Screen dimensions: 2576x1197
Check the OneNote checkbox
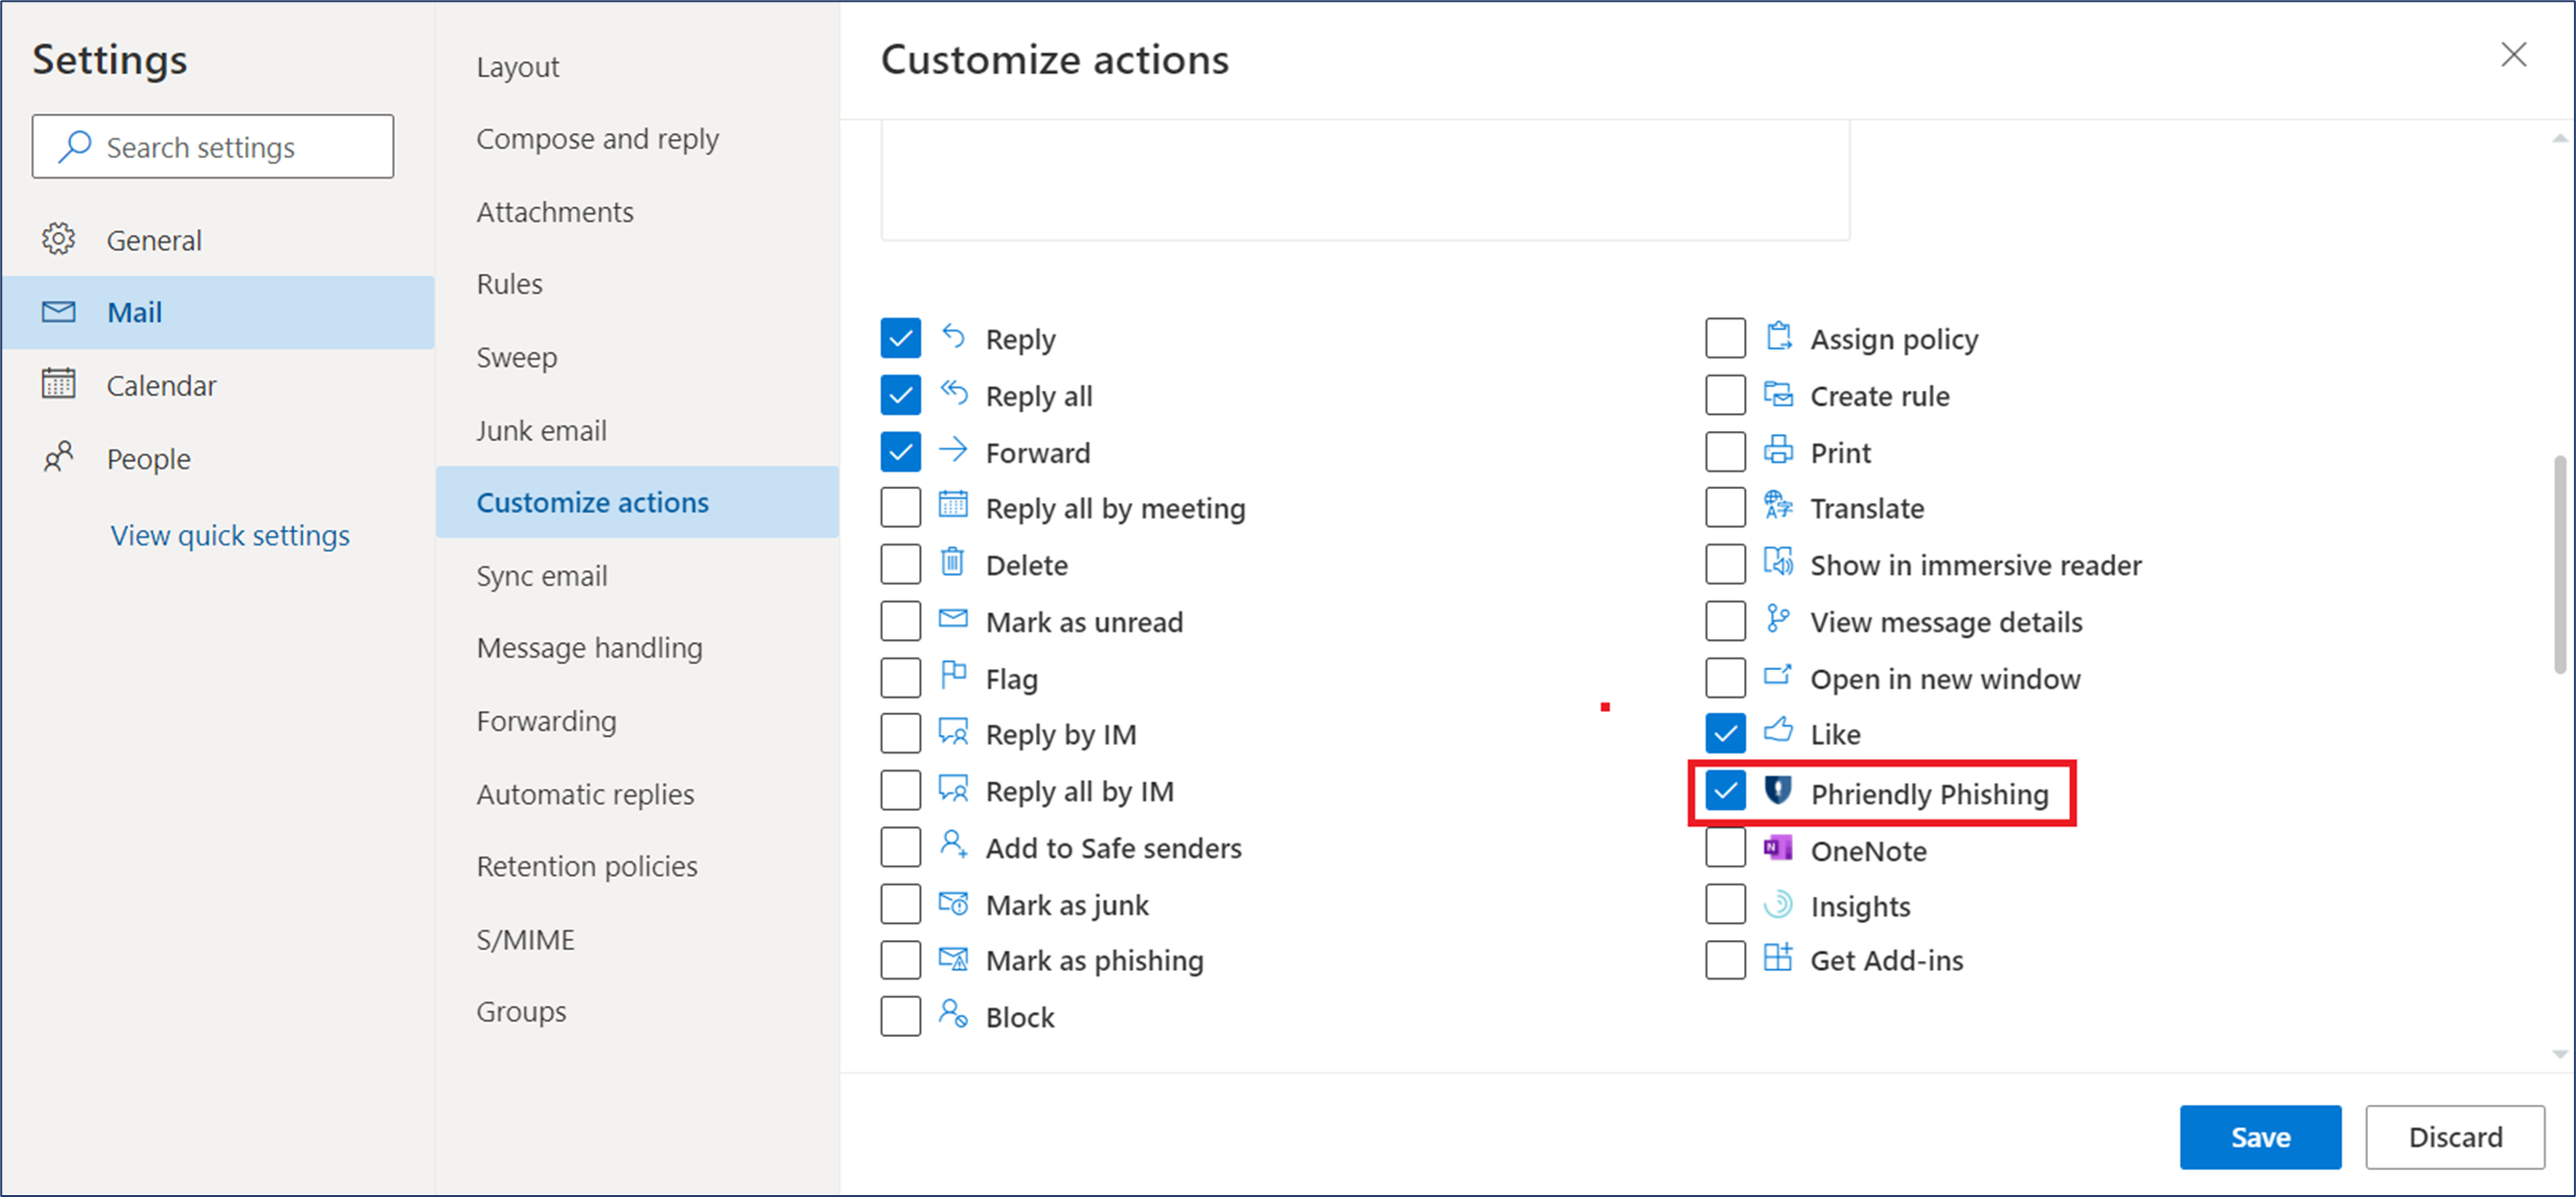1726,848
